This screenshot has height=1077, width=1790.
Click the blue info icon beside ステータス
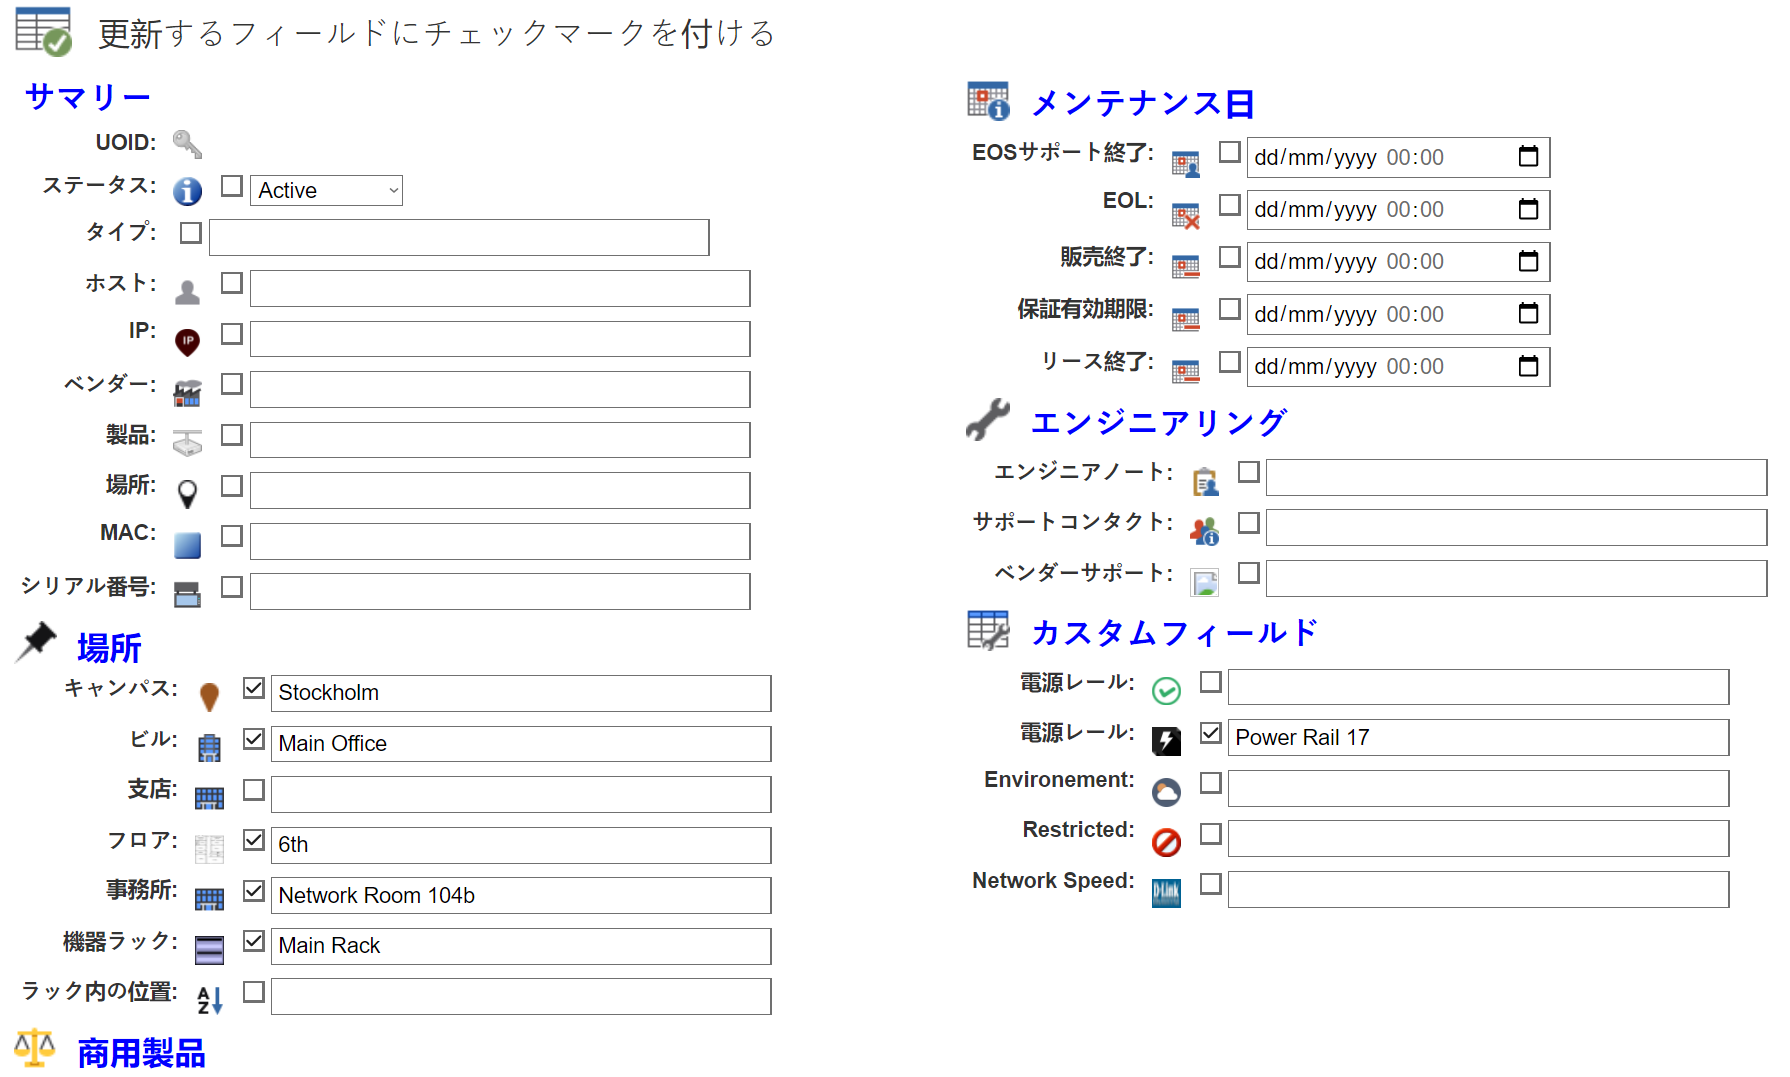click(187, 191)
